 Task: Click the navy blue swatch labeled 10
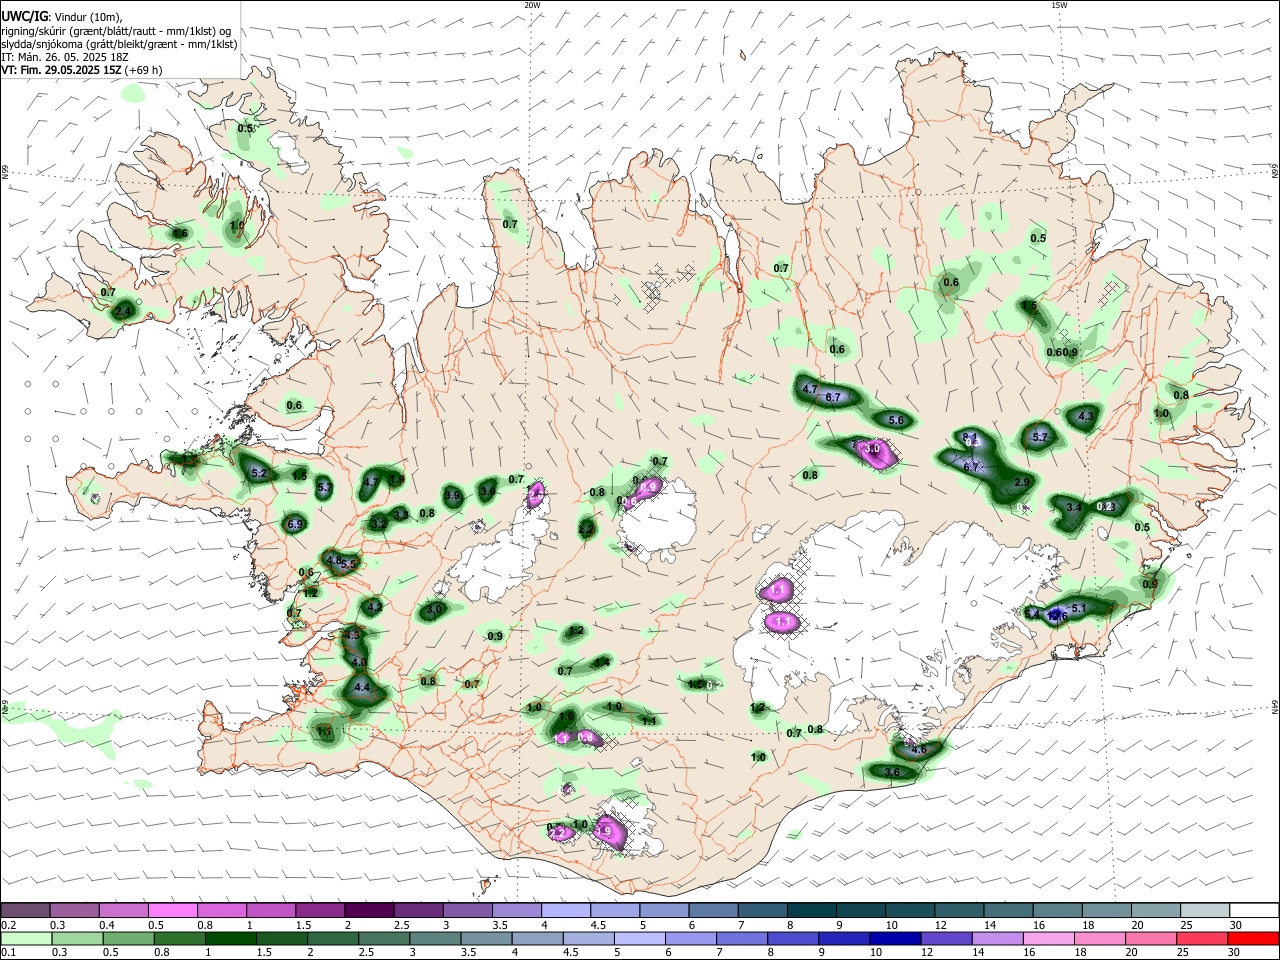pyautogui.click(x=893, y=938)
